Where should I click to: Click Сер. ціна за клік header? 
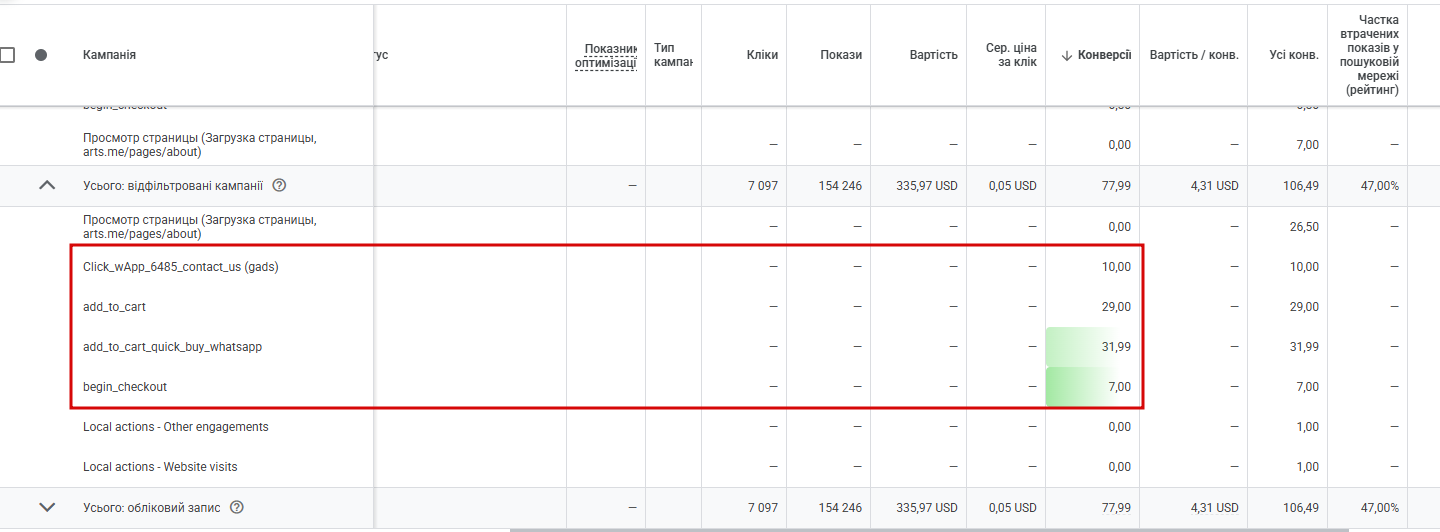[x=1011, y=55]
